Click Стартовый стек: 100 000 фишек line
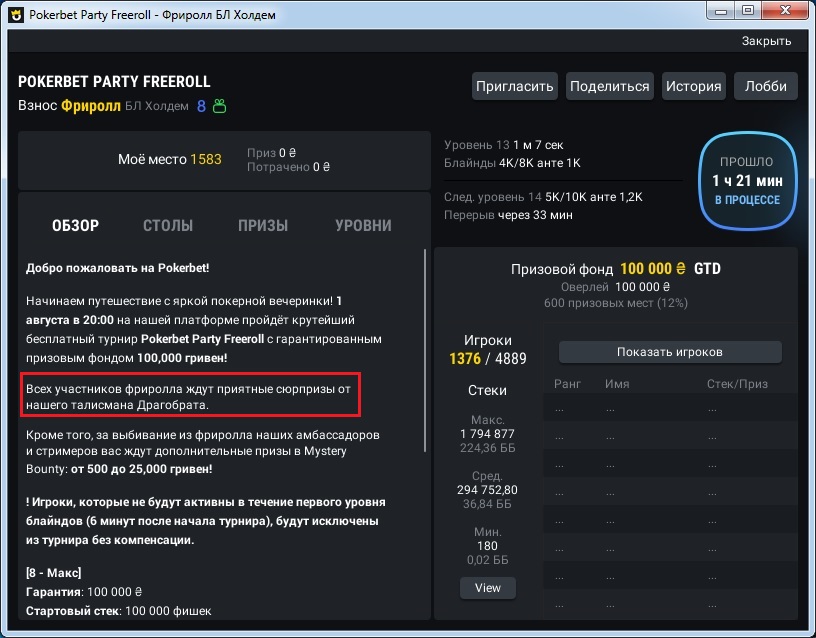The width and height of the screenshot is (816, 638). (x=119, y=610)
